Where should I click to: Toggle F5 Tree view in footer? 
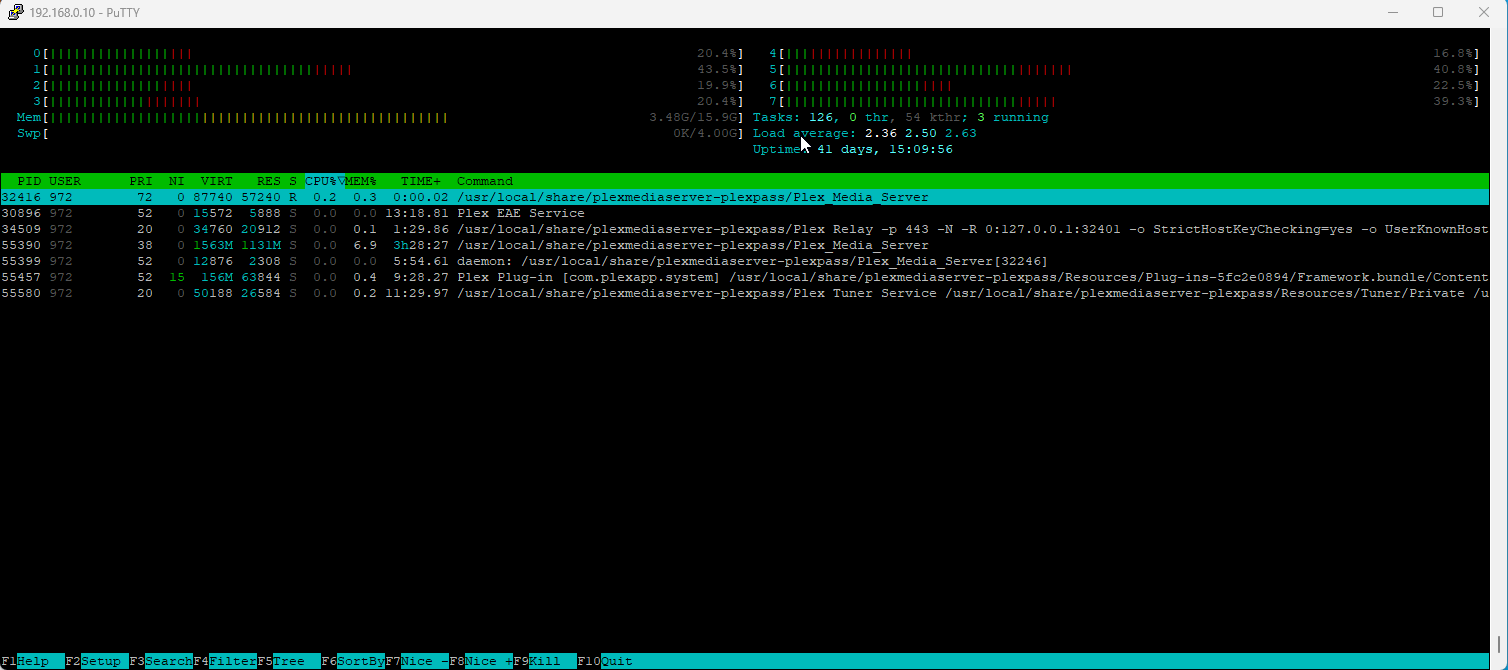[x=289, y=661]
